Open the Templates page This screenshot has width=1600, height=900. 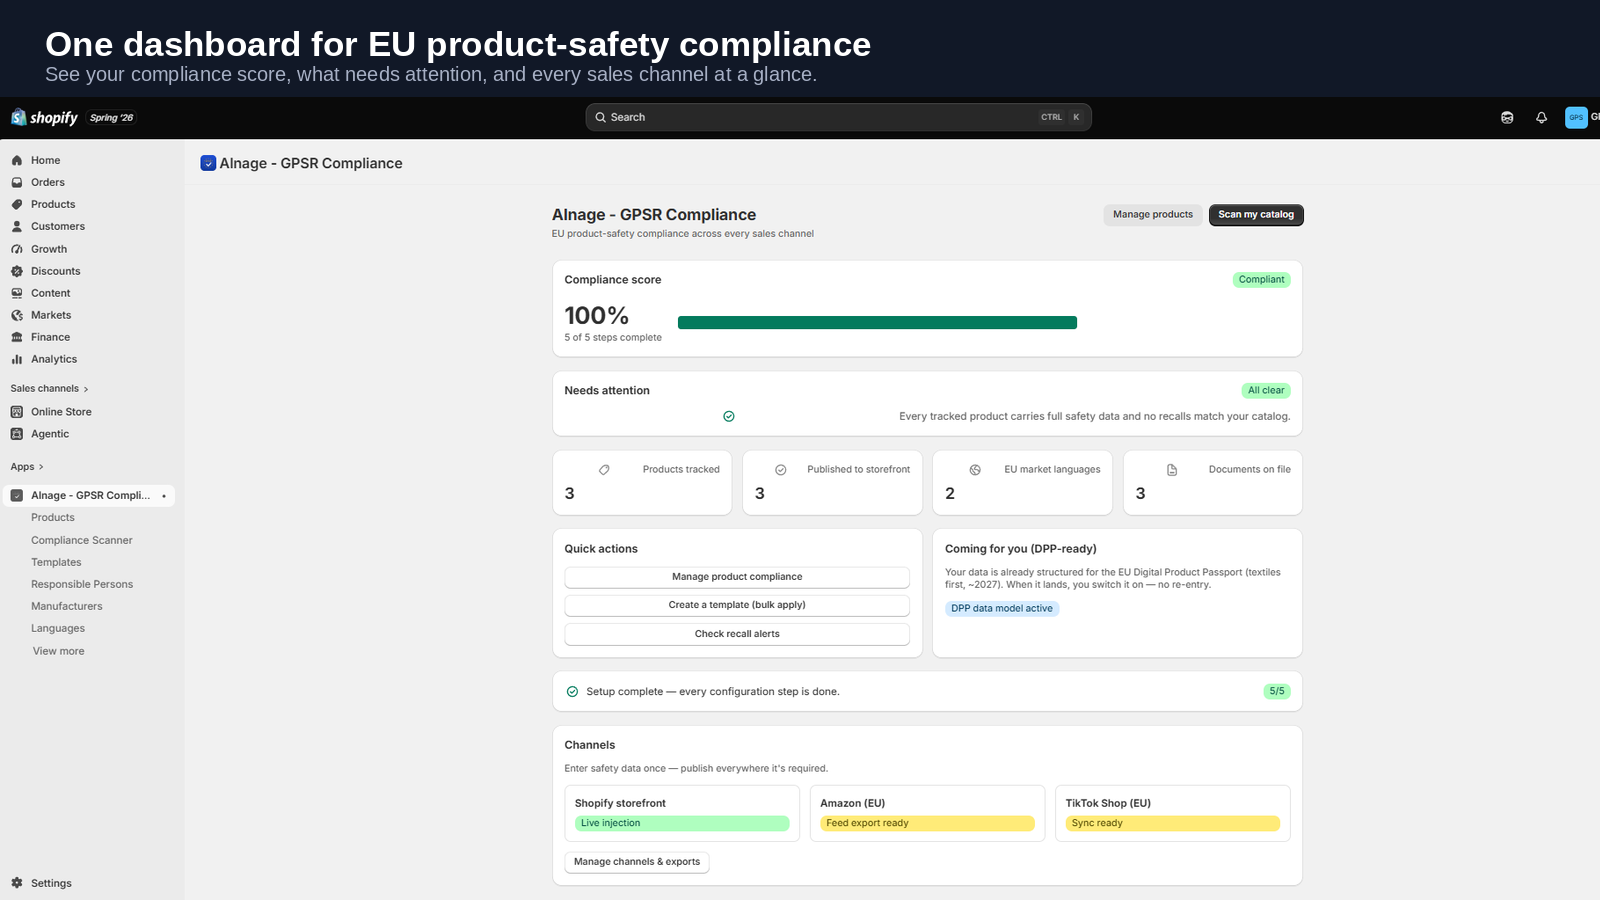56,562
